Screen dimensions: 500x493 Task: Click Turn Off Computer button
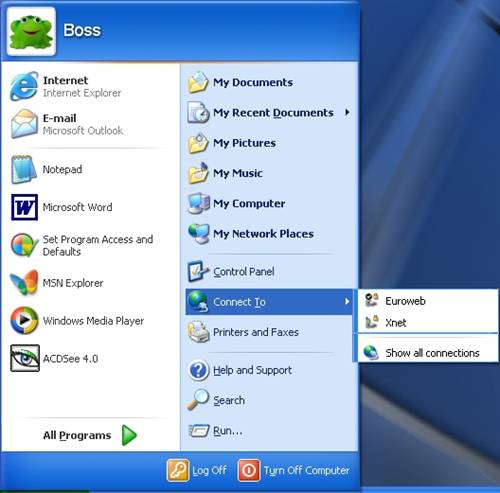pos(294,470)
